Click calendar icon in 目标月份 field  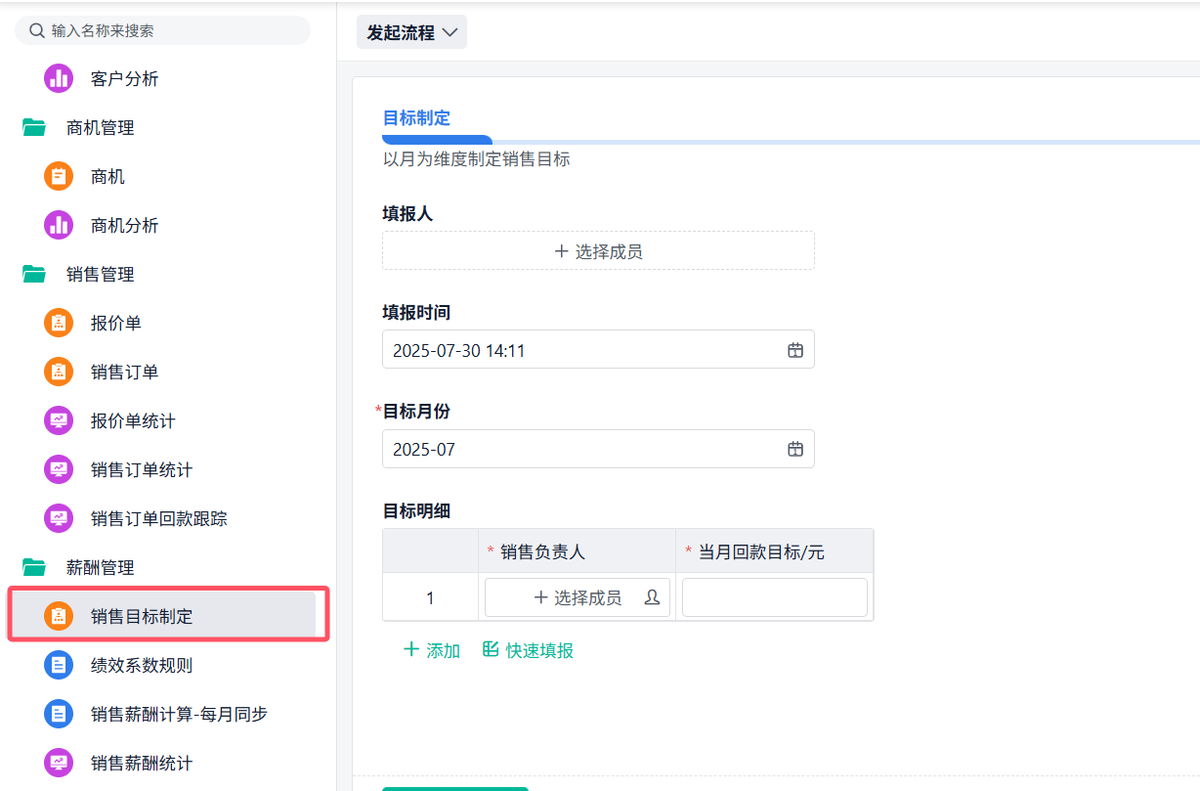[795, 449]
